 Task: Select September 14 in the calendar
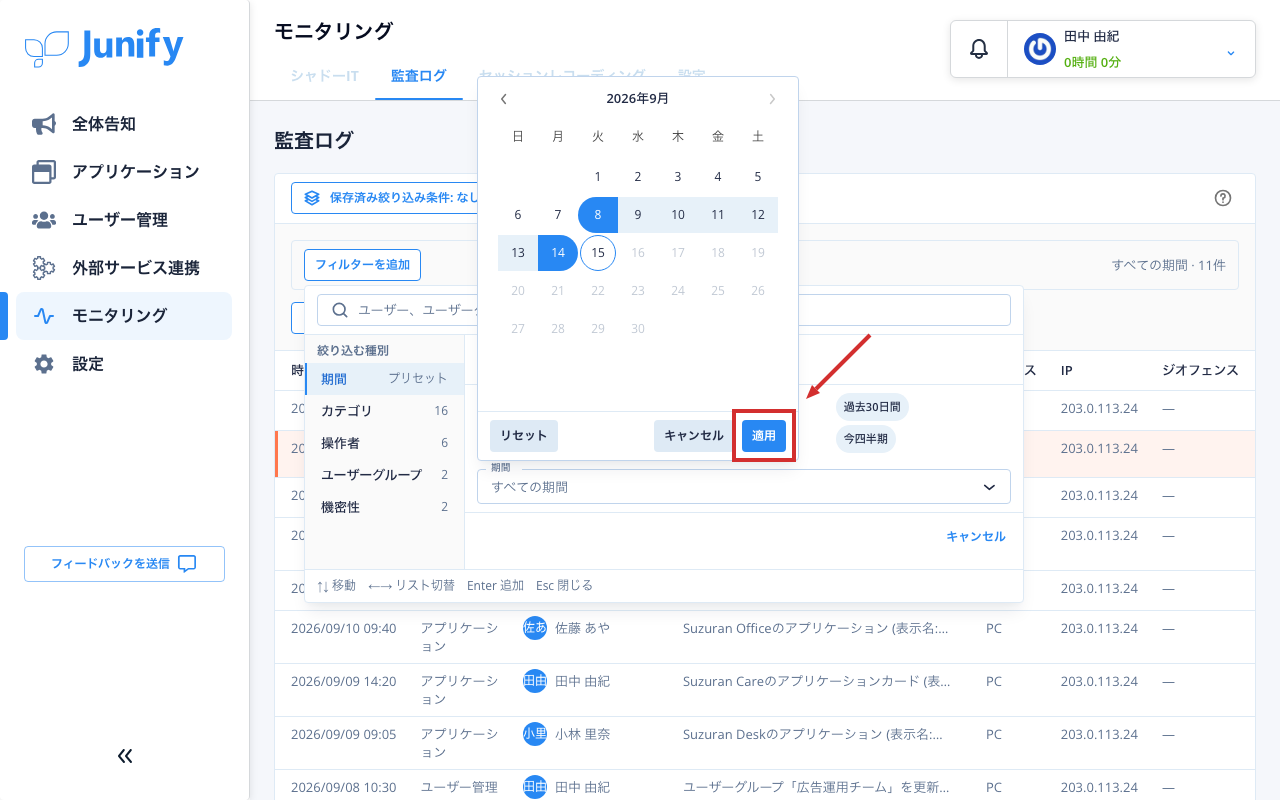[x=558, y=253]
